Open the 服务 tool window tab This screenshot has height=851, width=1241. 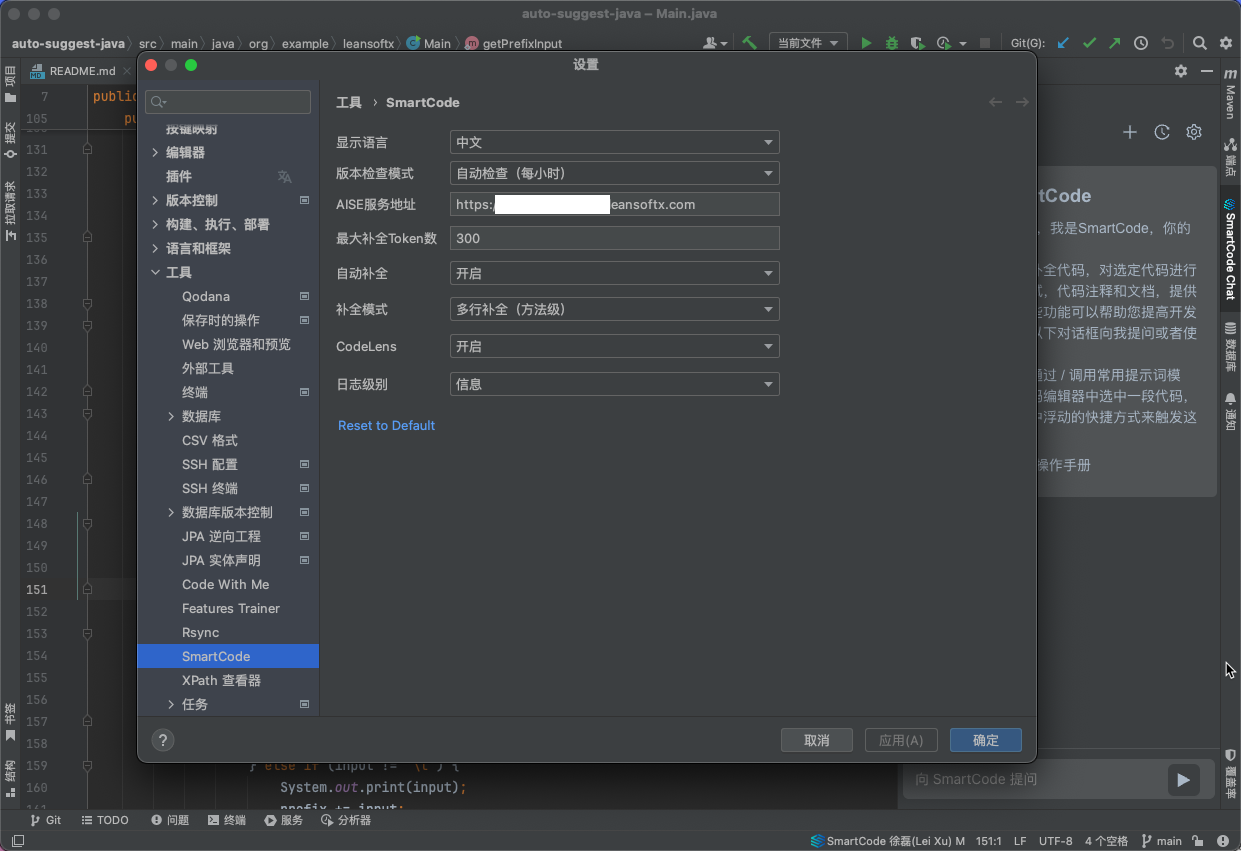pyautogui.click(x=283, y=820)
